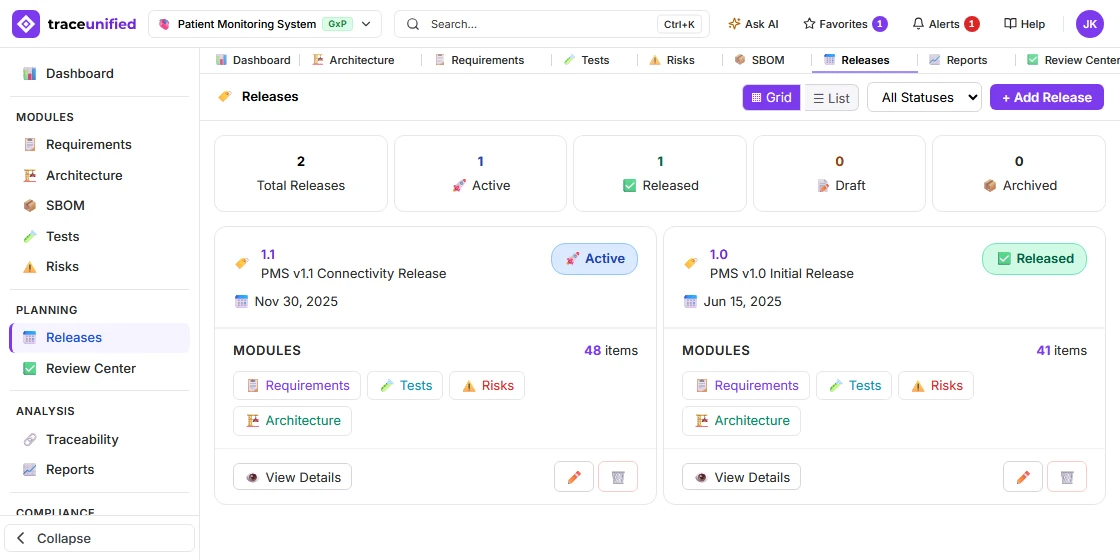Click Tests chip in release 1.1

tap(405, 386)
